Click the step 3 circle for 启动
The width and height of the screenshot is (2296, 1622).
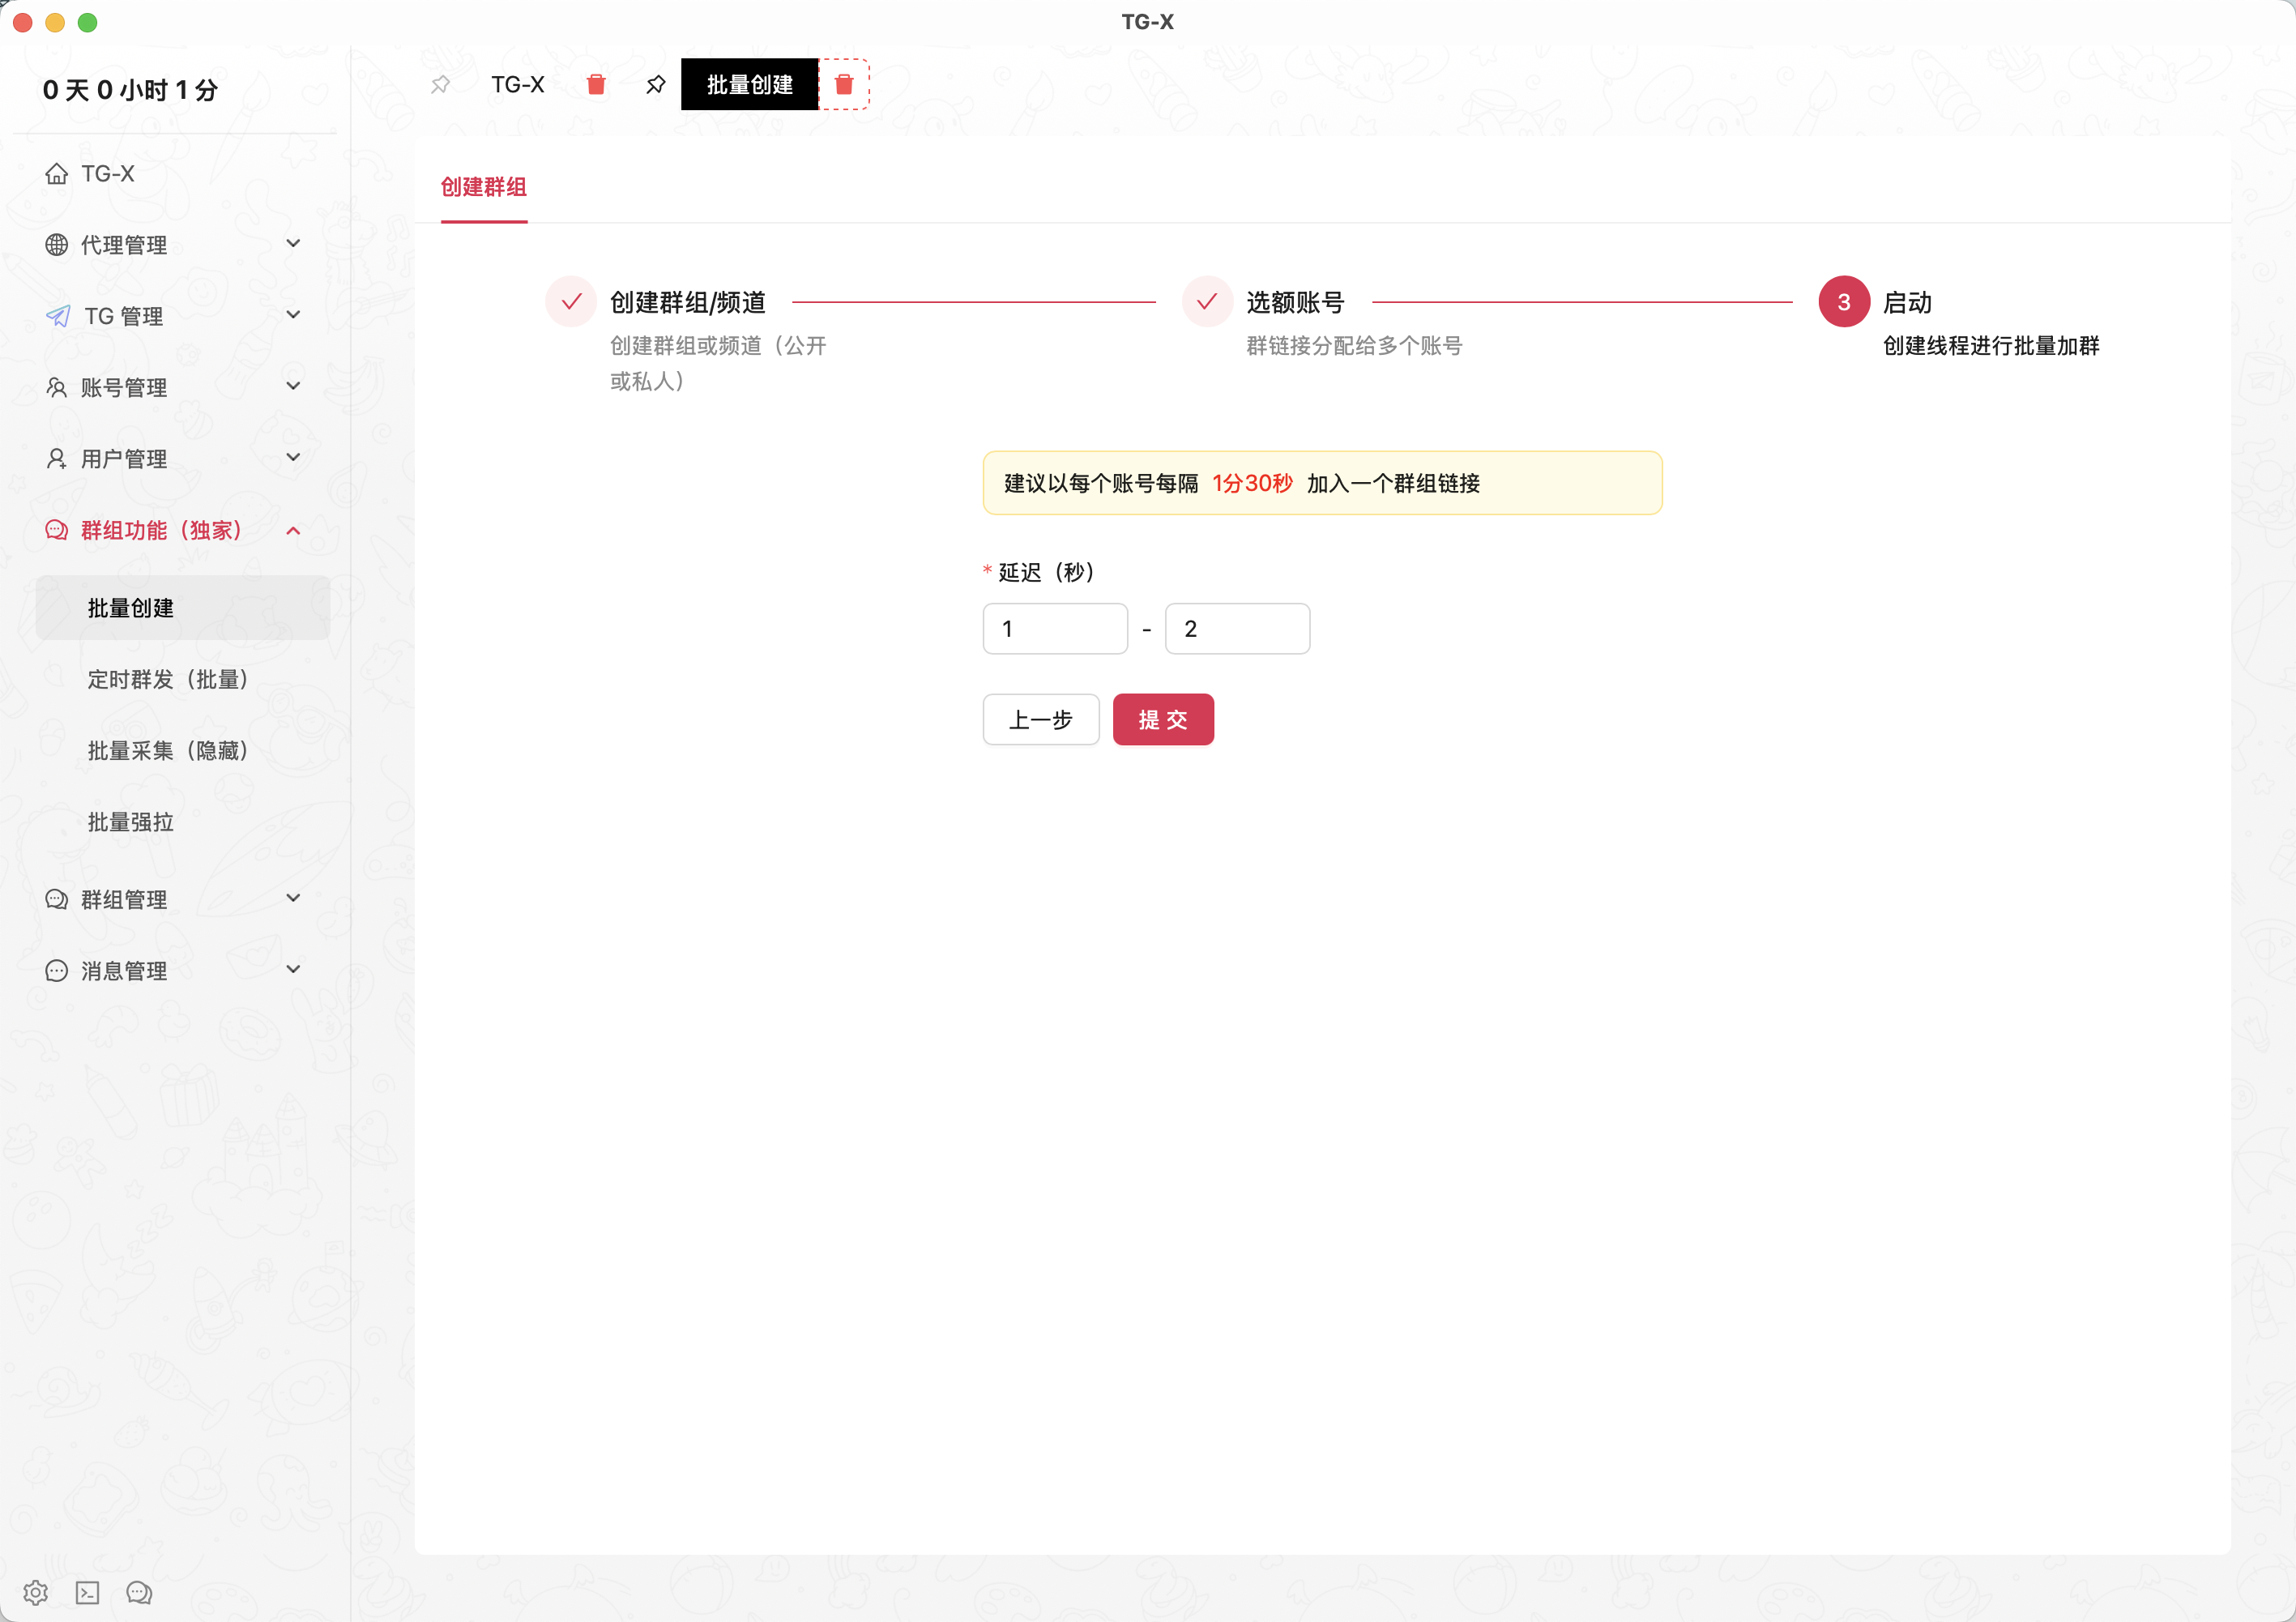[1844, 302]
